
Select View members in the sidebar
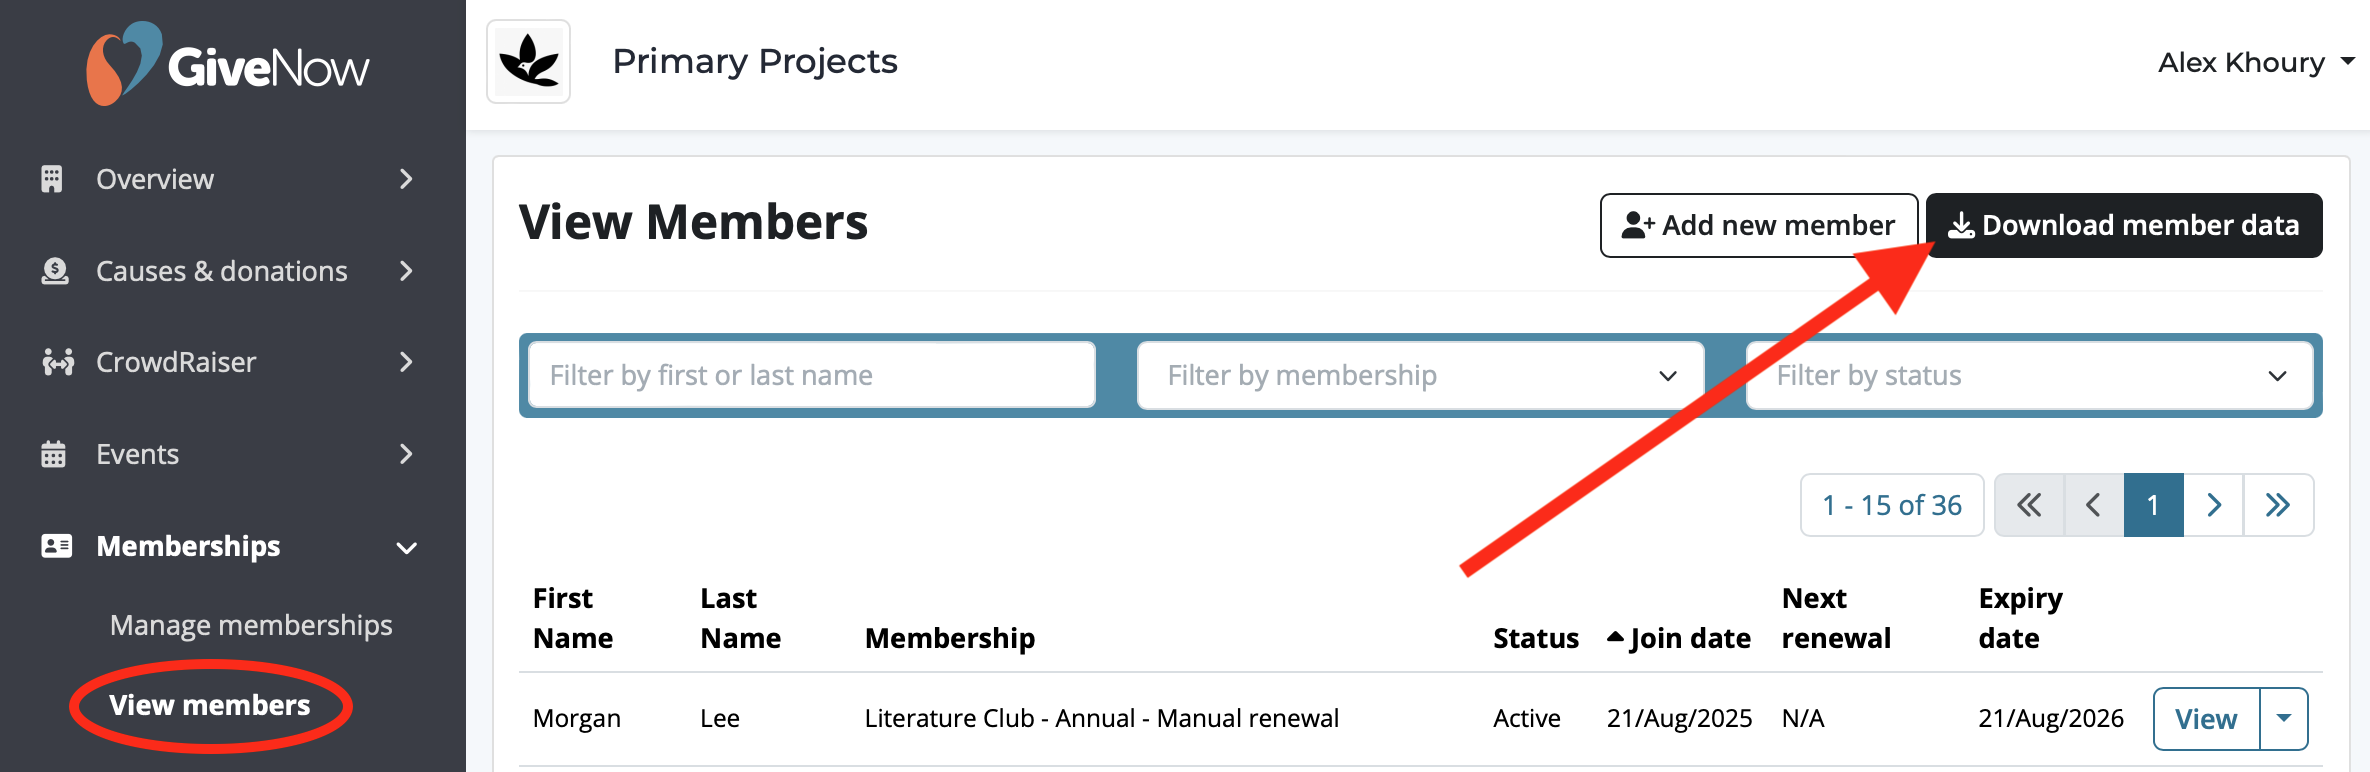tap(209, 705)
